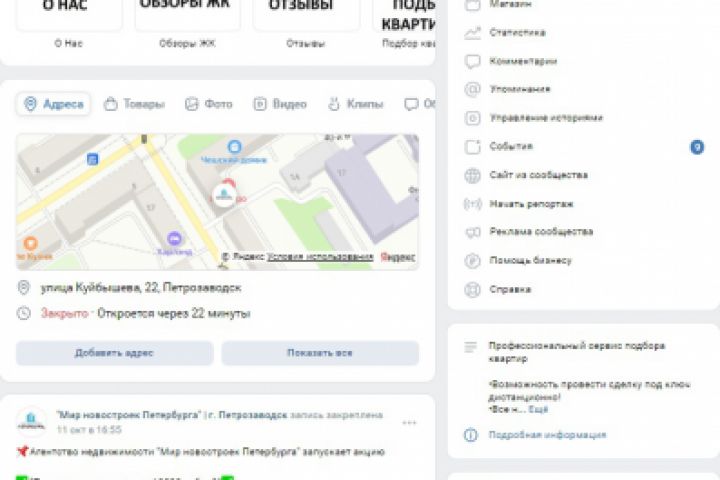This screenshot has width=720, height=480.
Task: Start broadcast via Начать репортаж icon
Action: point(472,204)
